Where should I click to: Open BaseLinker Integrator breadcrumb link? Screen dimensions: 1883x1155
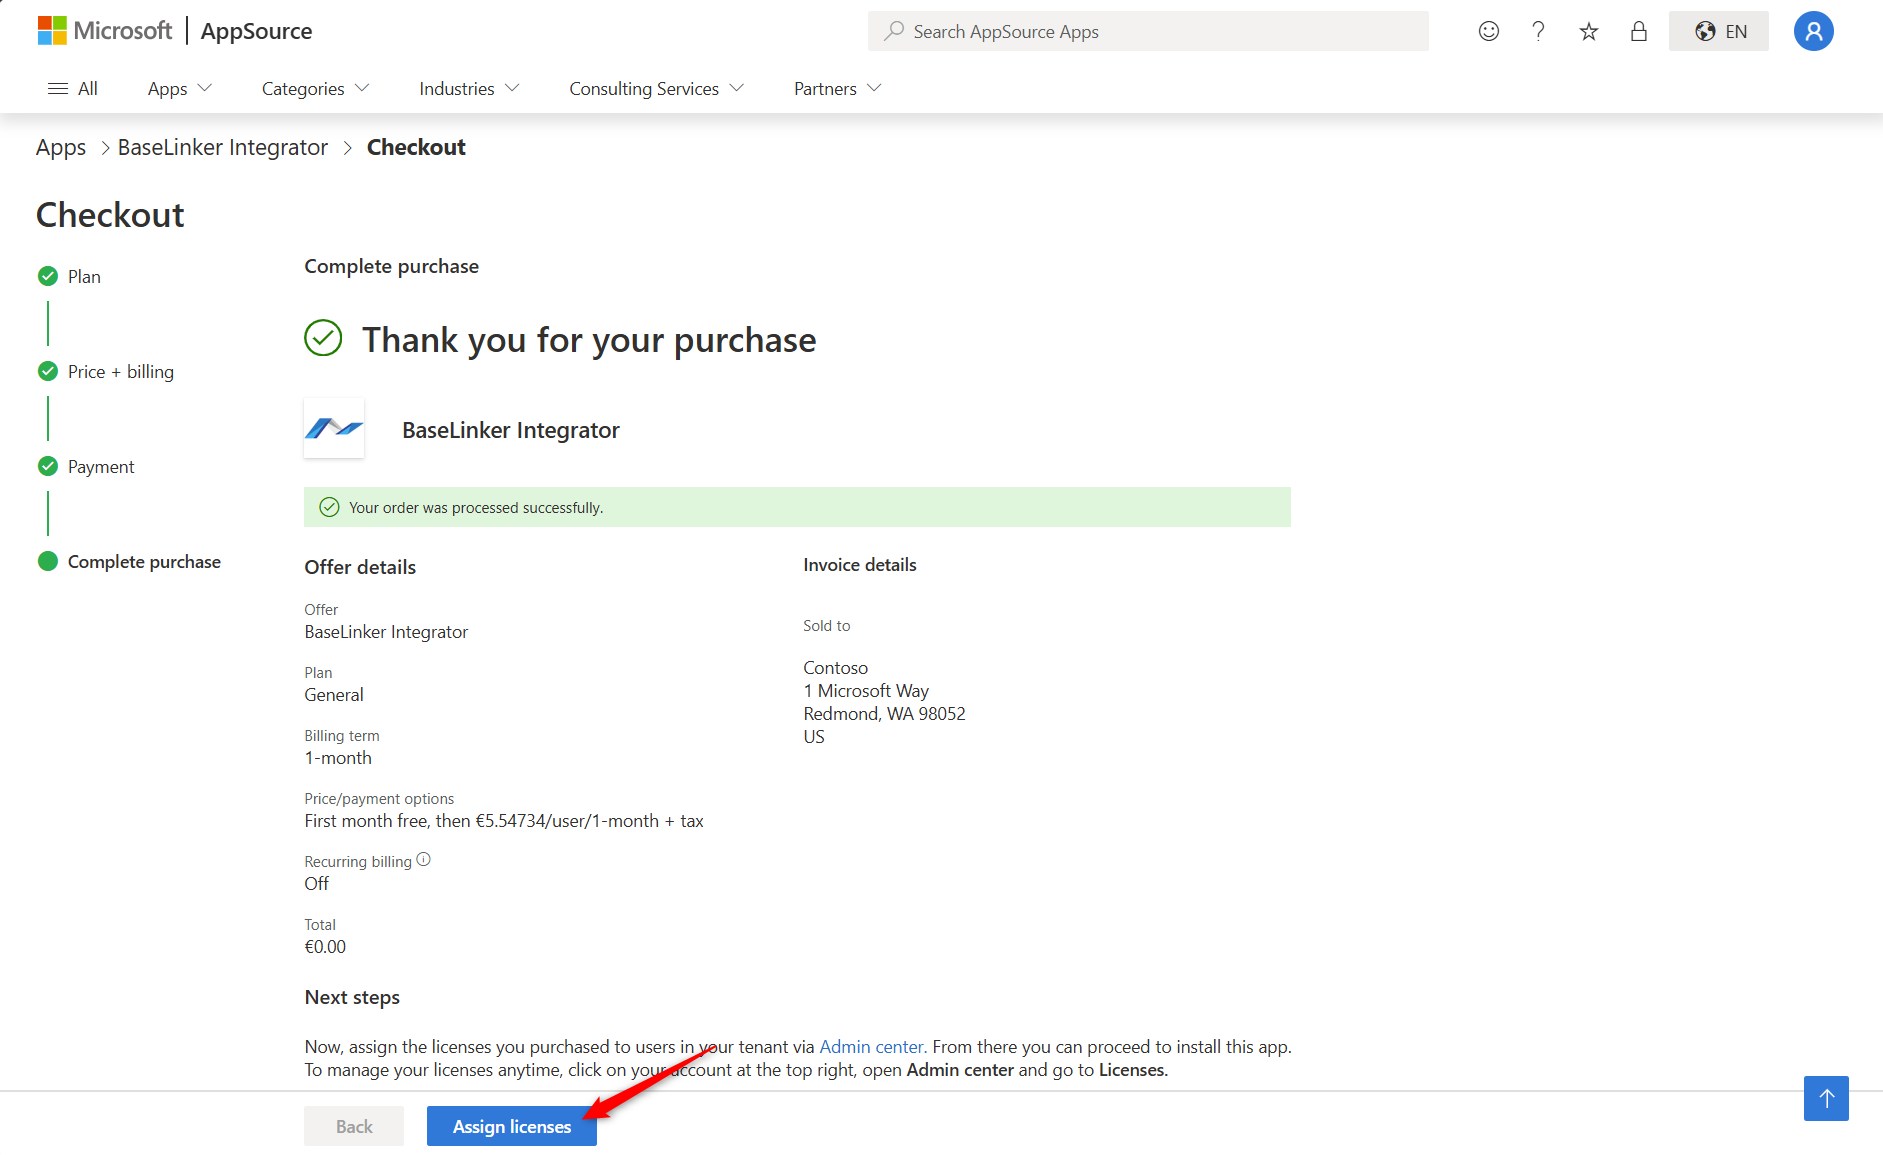223,147
